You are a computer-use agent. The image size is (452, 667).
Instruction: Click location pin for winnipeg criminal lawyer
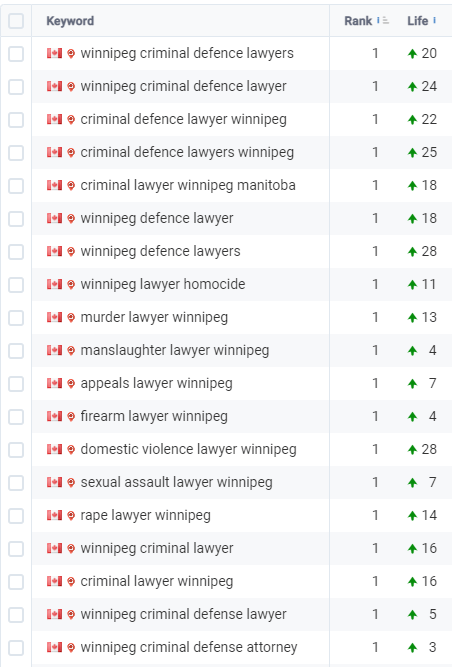(71, 548)
